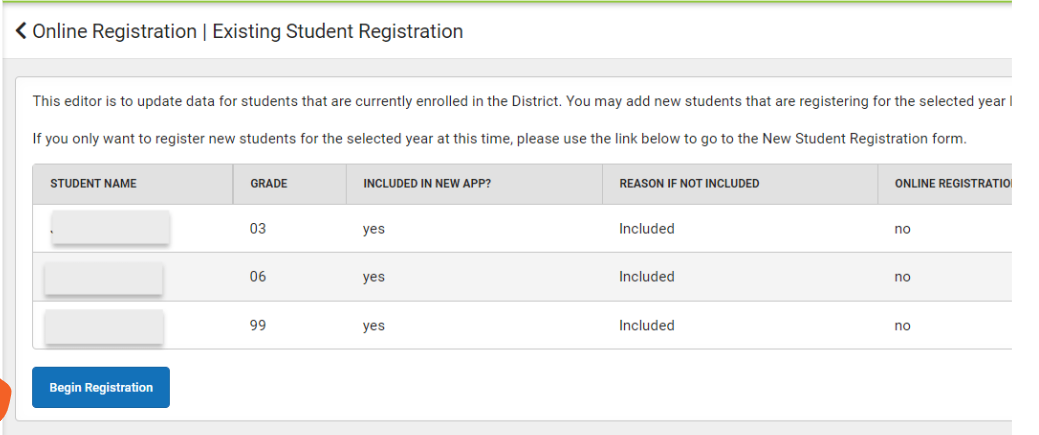Click the orange circle at the left edge
1039x435 pixels.
[x=5, y=398]
